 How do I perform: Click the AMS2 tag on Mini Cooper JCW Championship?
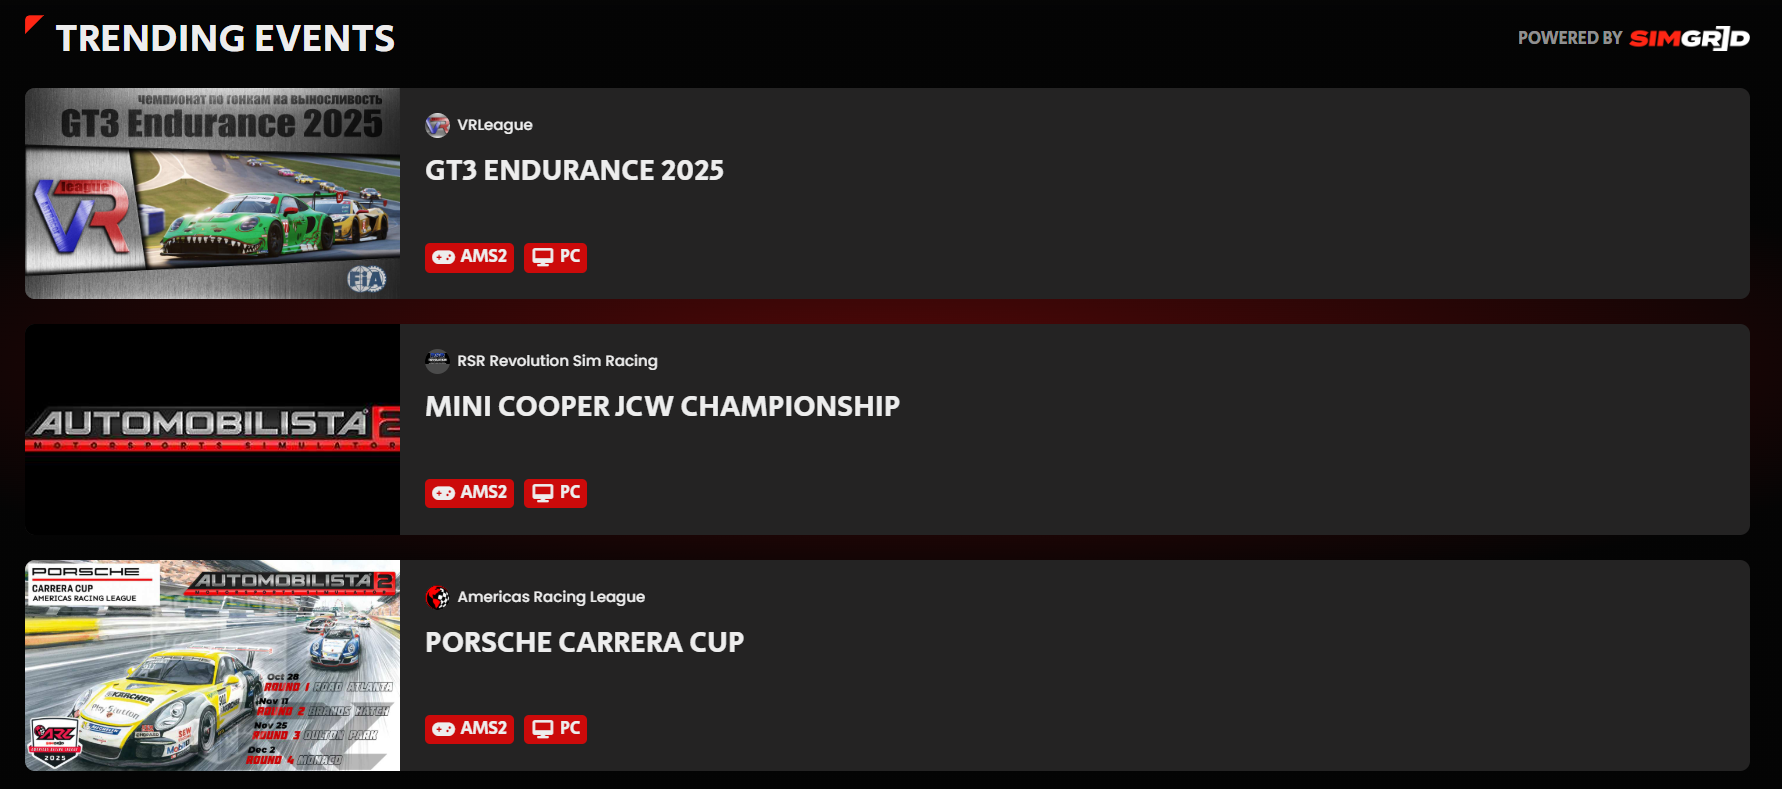(x=469, y=493)
